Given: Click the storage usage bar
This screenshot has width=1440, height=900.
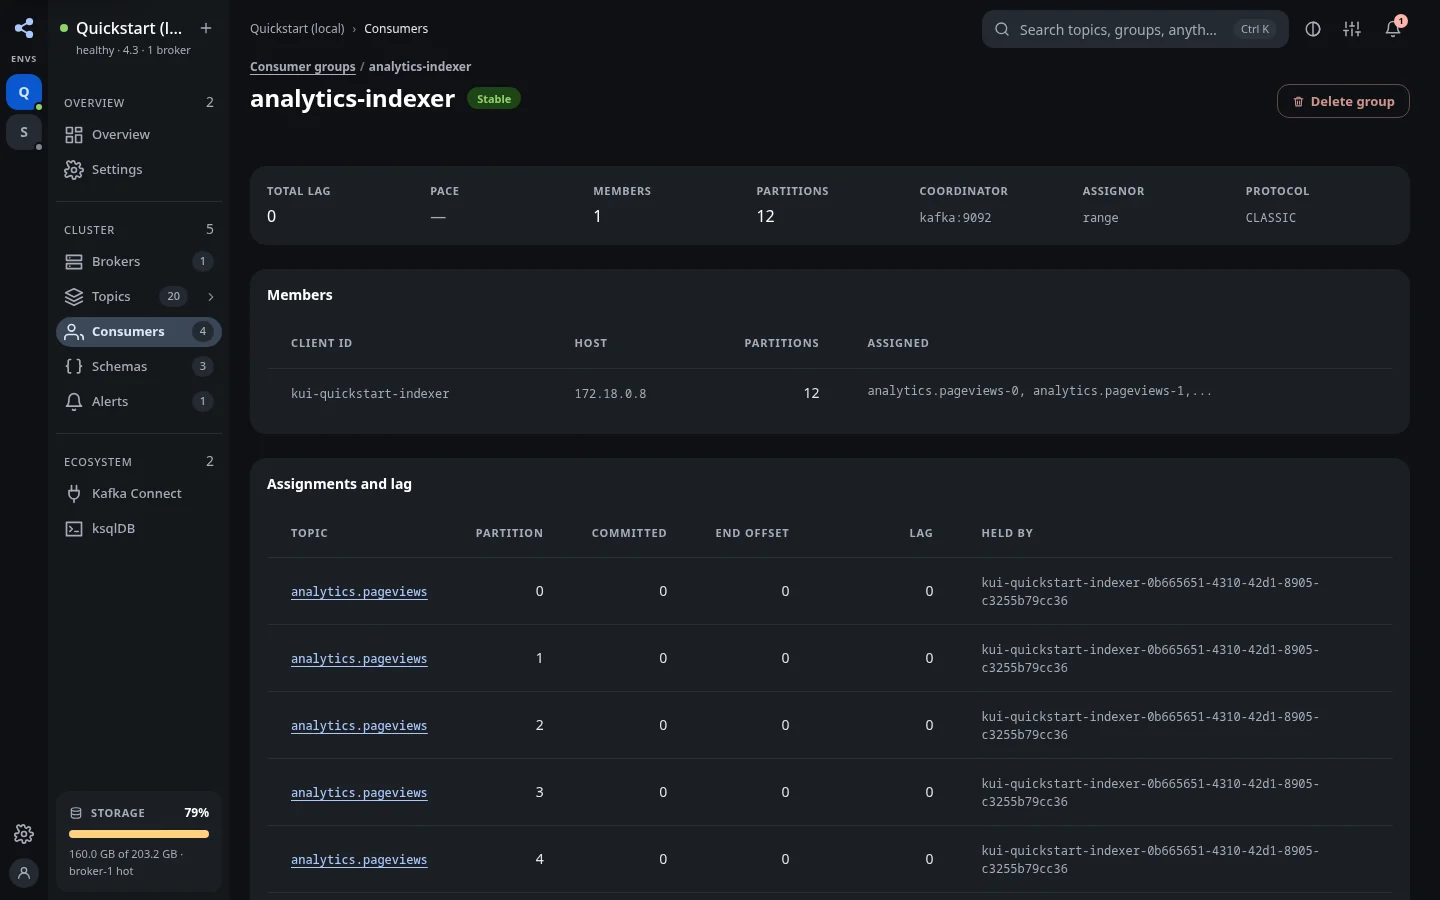Looking at the screenshot, I should tap(139, 834).
